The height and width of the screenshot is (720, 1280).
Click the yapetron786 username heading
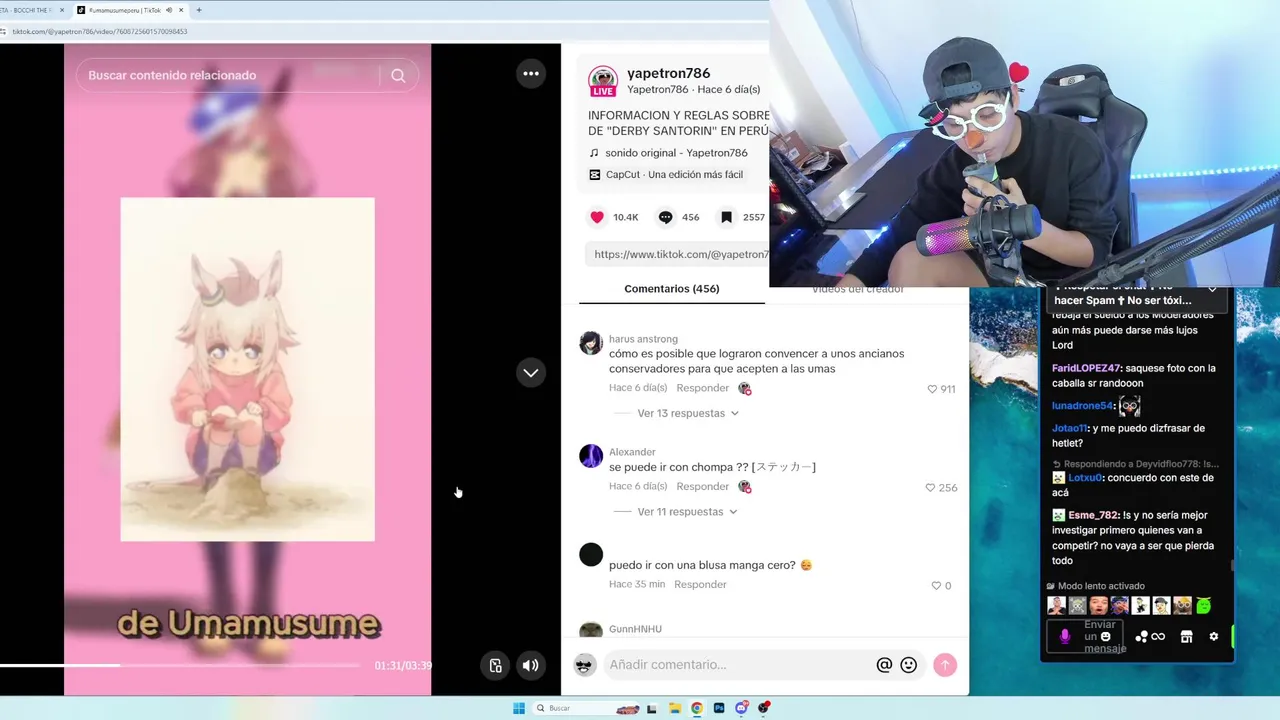[x=668, y=73]
